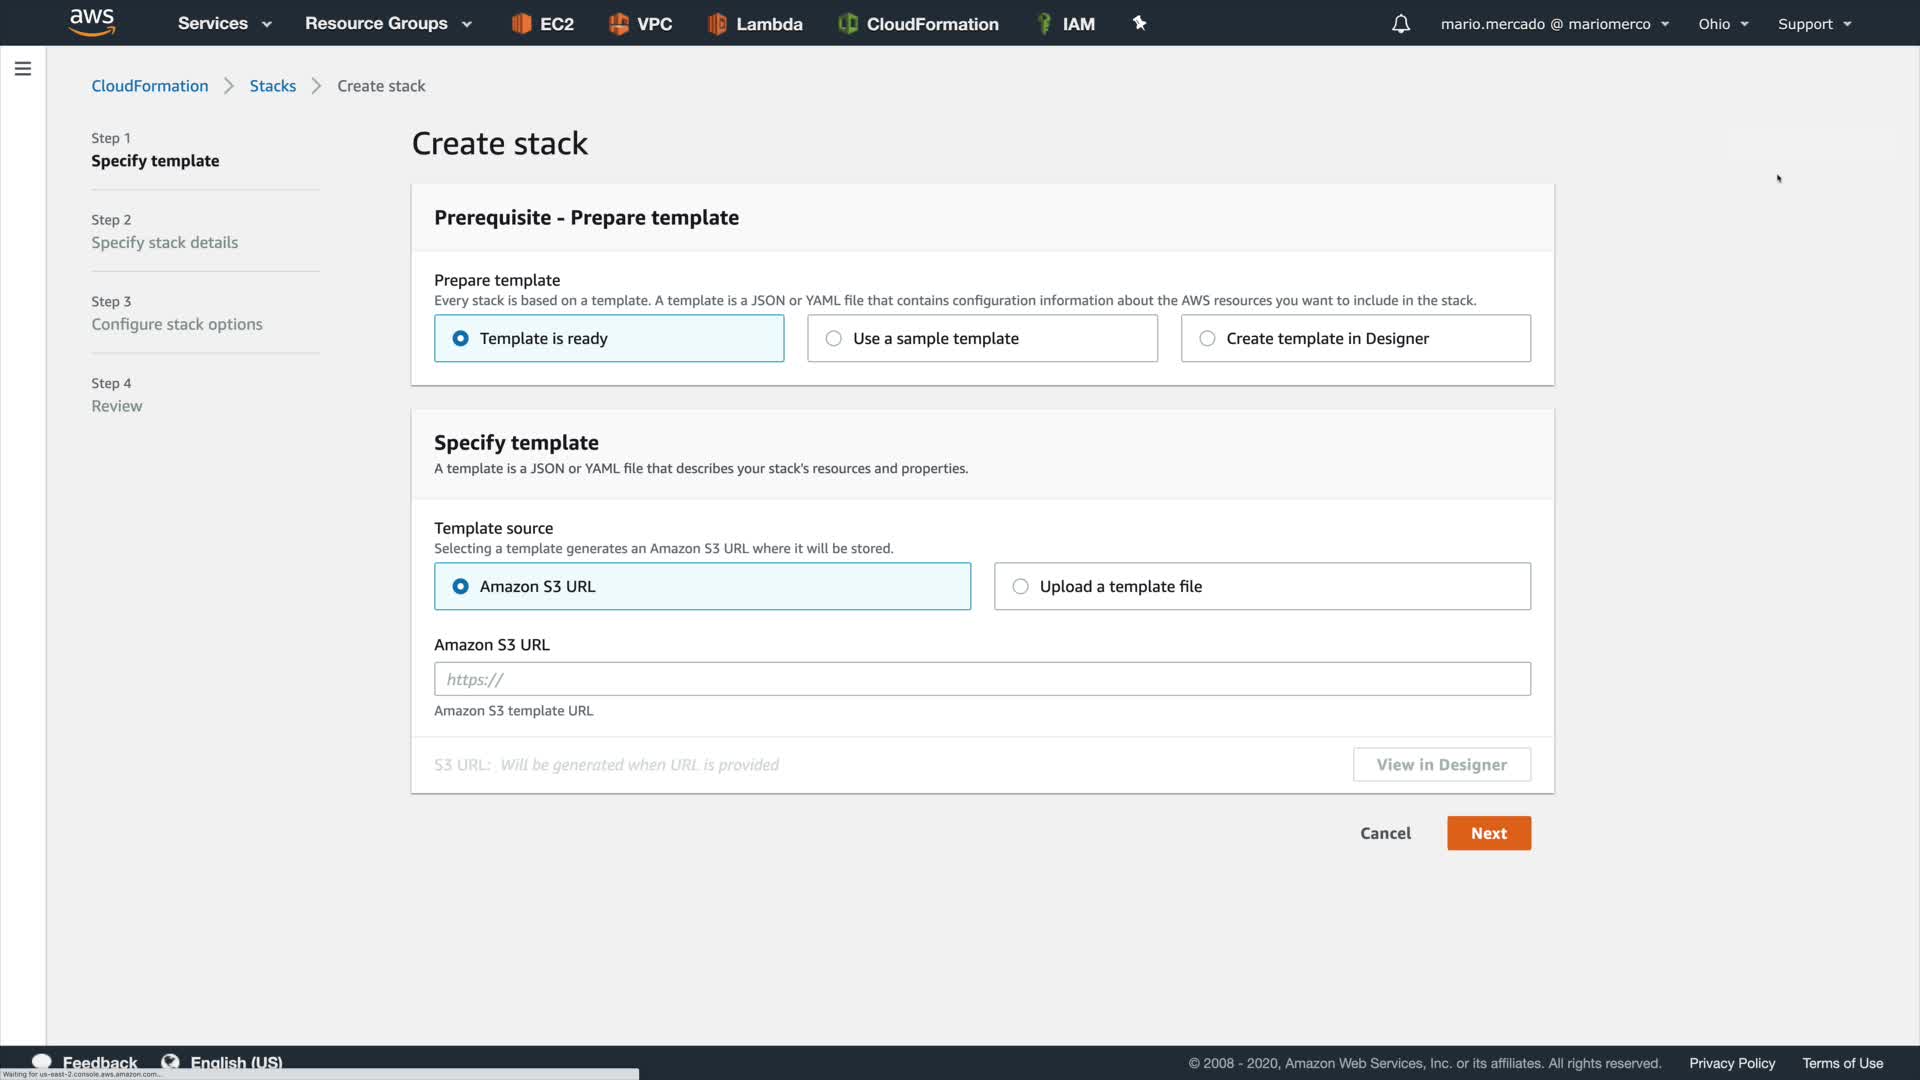Select Create template in Designer option
Image resolution: width=1920 pixels, height=1080 pixels.
coord(1354,339)
